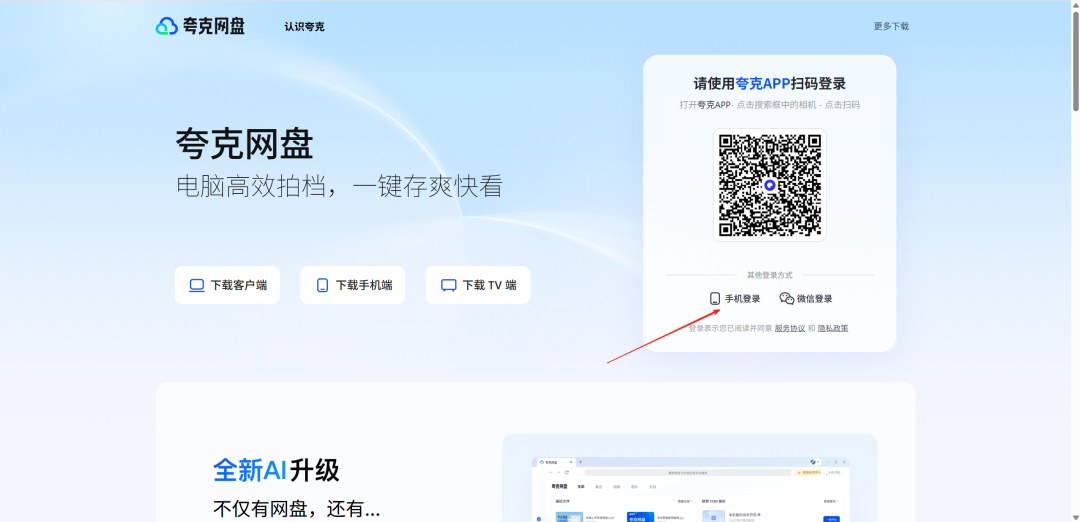Screen dimensions: 1080x522
Task: Click the page vertical scrollbar thumb
Action: coord(1075,60)
